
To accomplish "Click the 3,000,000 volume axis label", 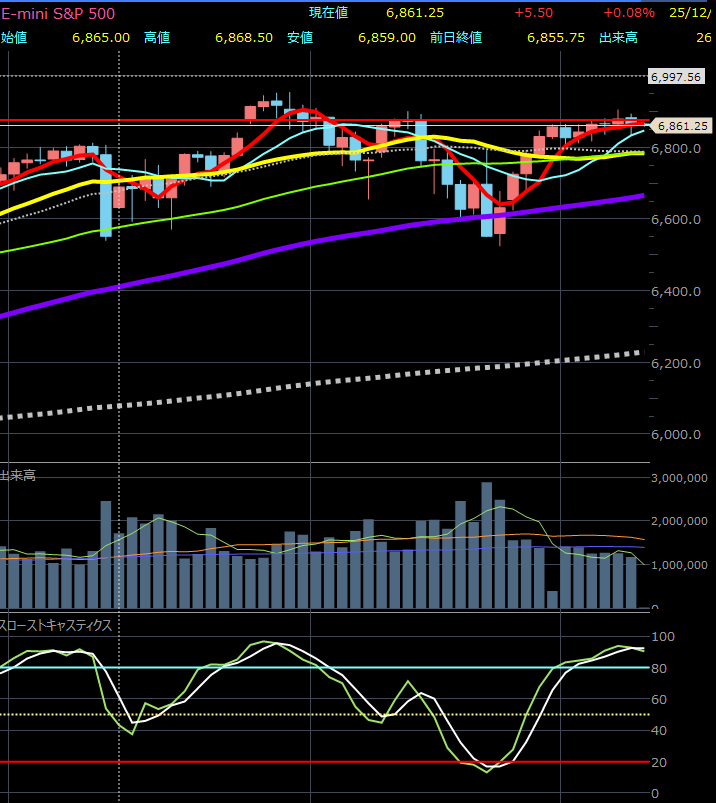I will coord(679,479).
